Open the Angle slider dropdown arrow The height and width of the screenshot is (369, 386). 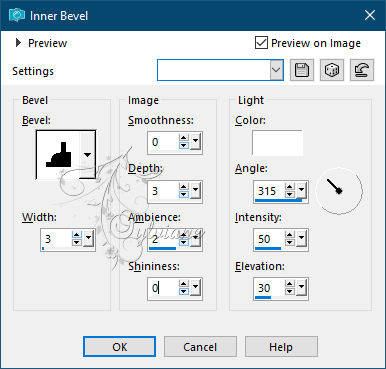302,190
